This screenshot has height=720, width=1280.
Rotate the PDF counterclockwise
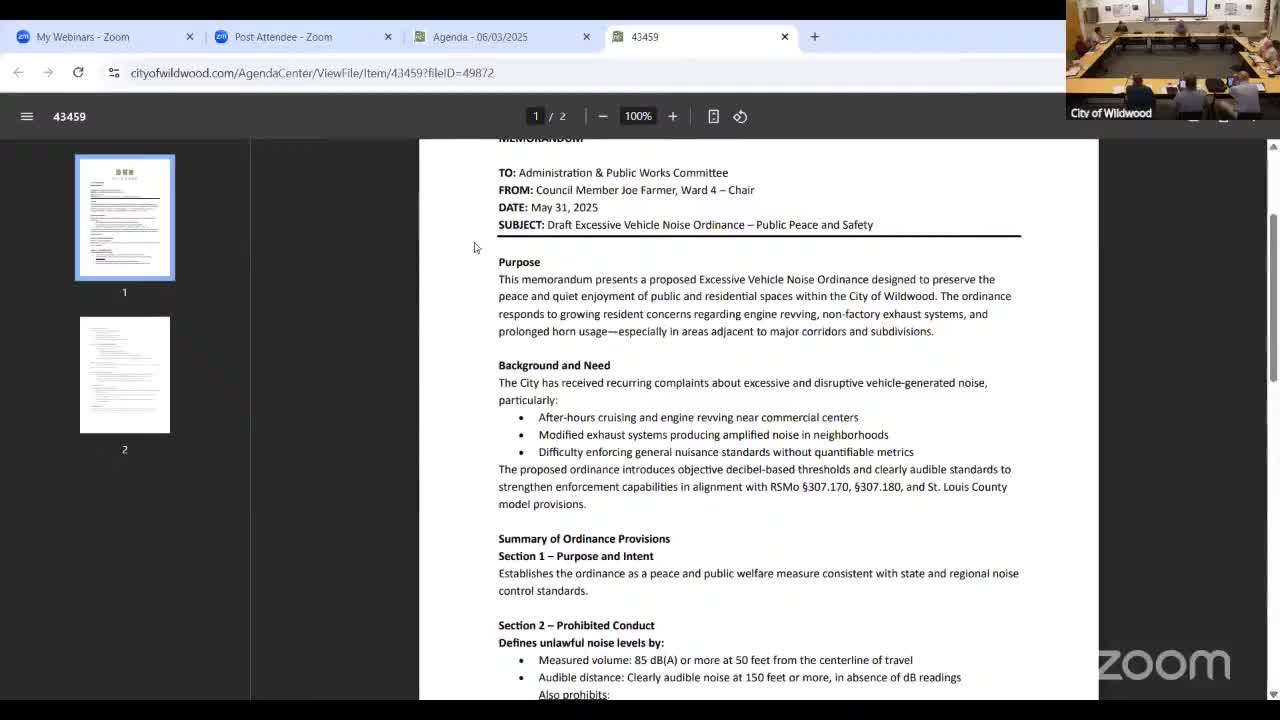740,116
